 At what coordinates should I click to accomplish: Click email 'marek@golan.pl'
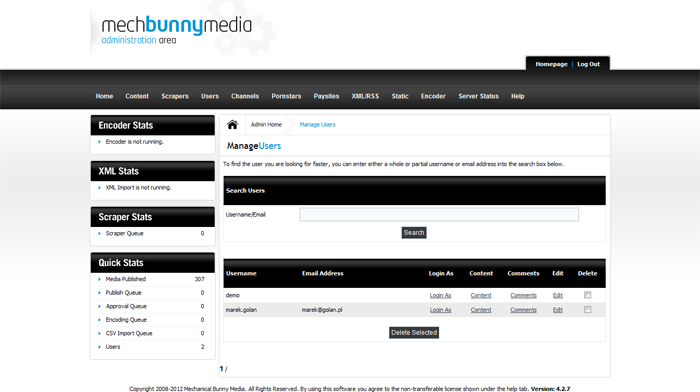[x=322, y=310]
